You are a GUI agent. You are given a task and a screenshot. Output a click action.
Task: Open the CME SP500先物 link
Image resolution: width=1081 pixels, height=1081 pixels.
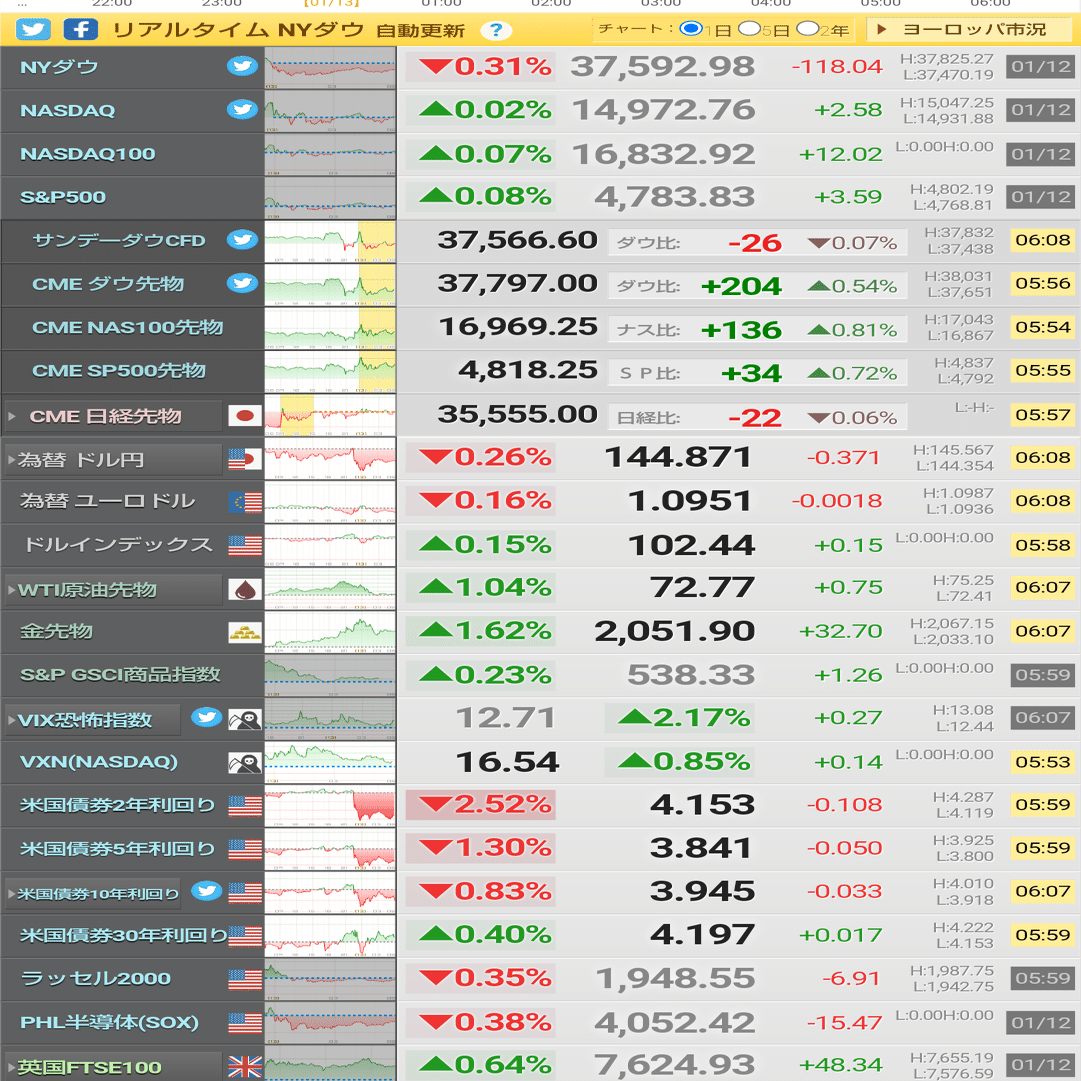(x=119, y=371)
